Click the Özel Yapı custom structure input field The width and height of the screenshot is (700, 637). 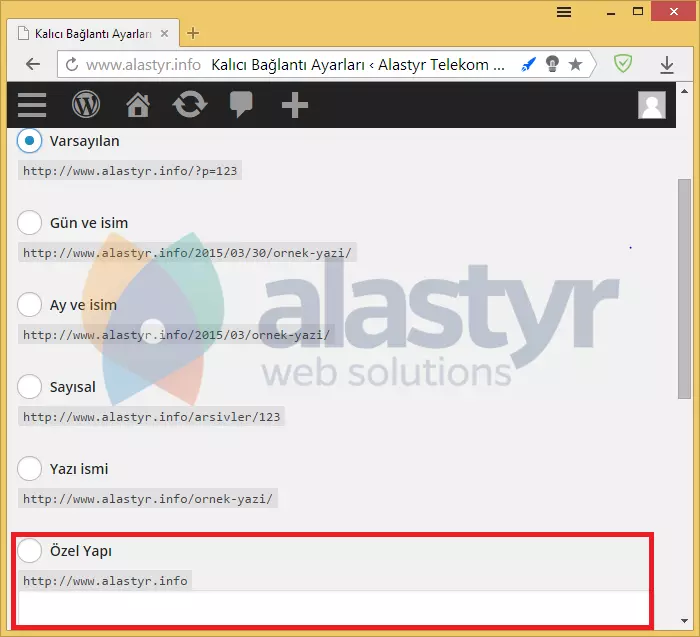[333, 608]
